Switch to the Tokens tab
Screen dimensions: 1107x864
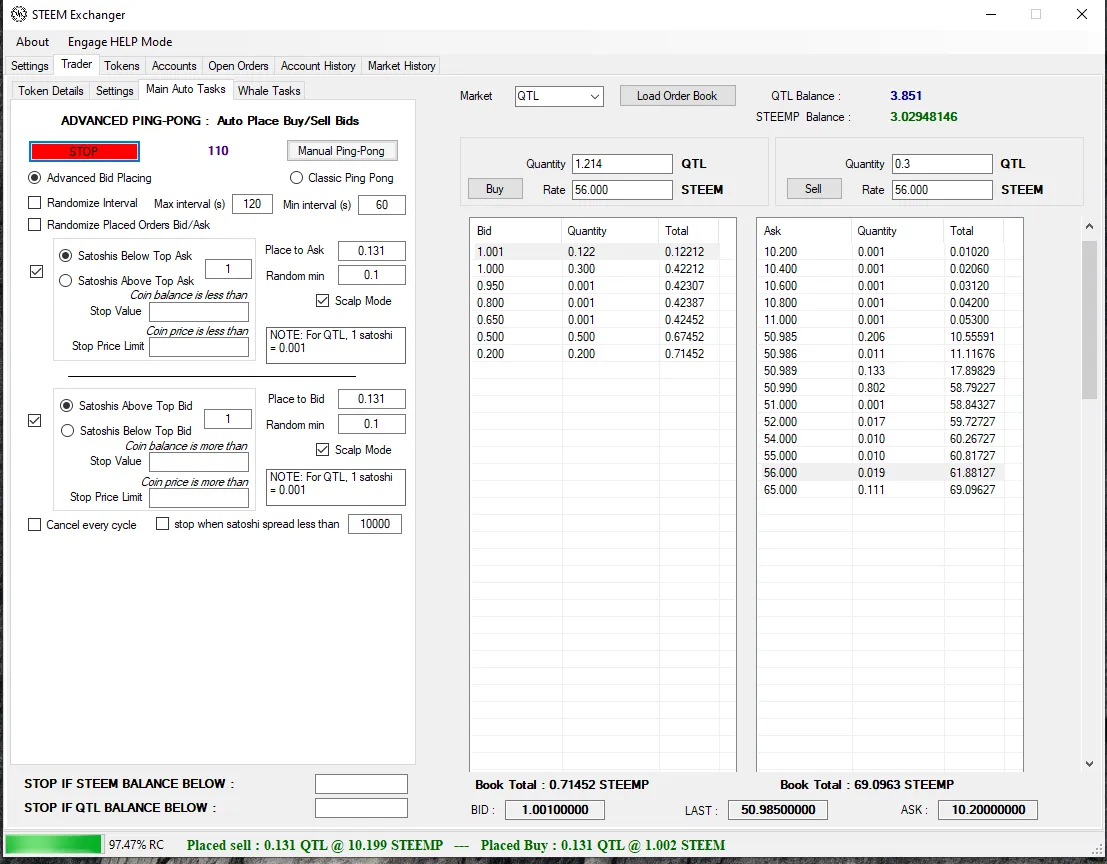tap(121, 66)
